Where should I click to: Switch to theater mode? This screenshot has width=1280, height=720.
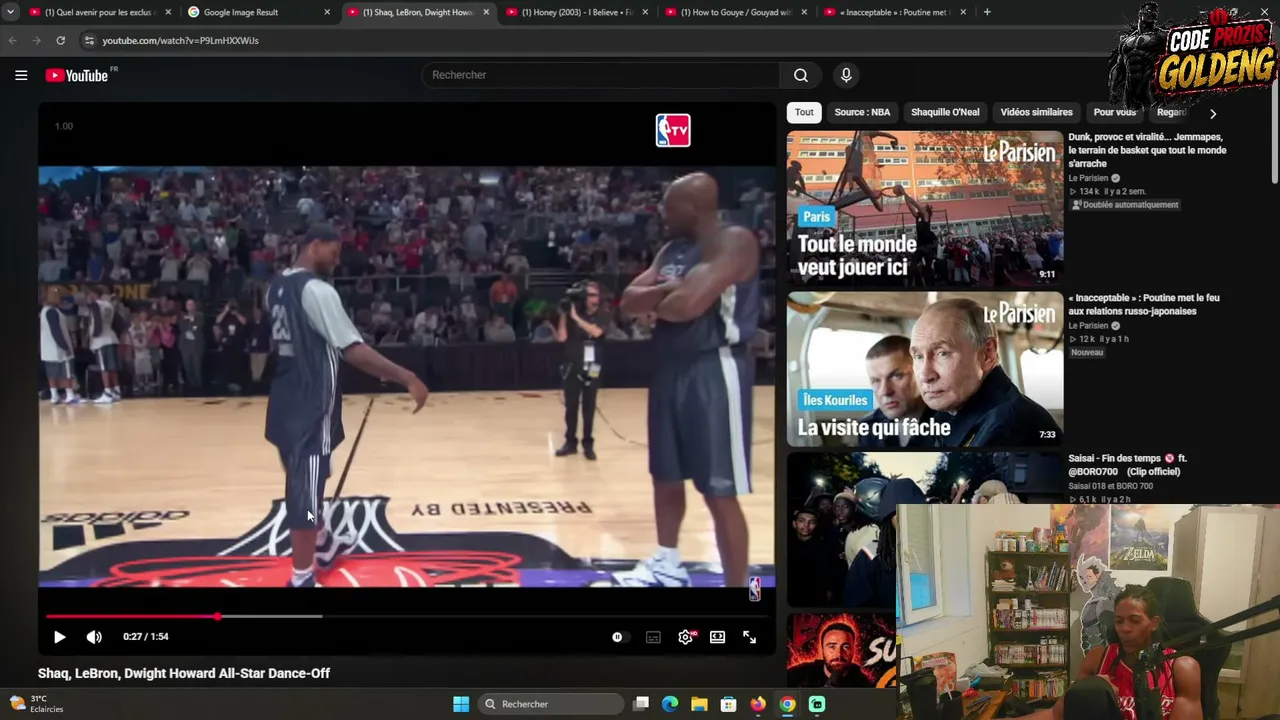pos(717,637)
